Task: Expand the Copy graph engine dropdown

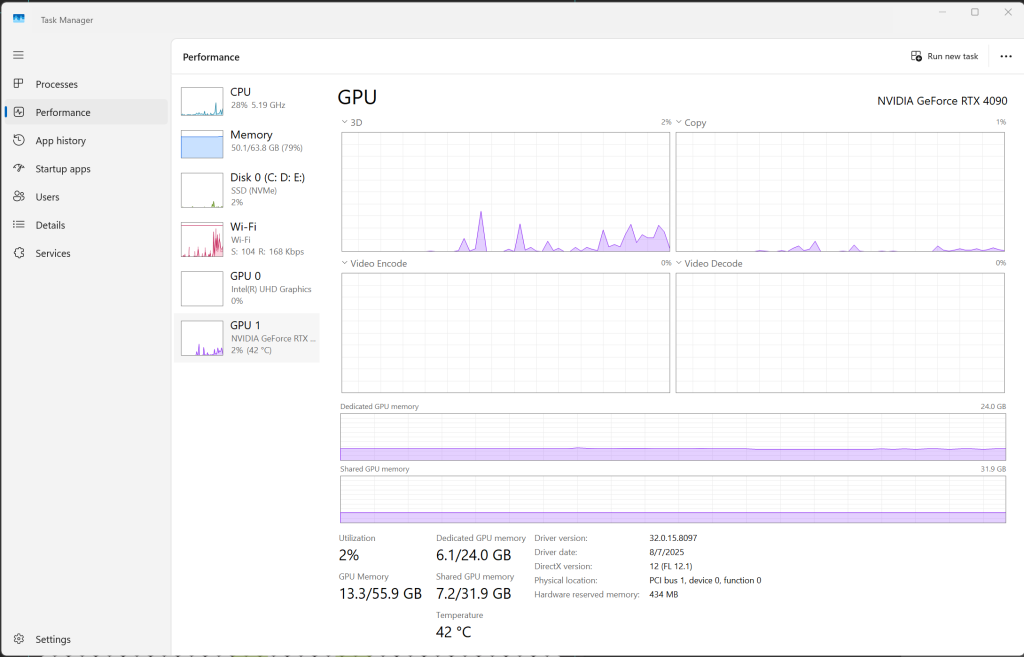Action: click(x=679, y=123)
